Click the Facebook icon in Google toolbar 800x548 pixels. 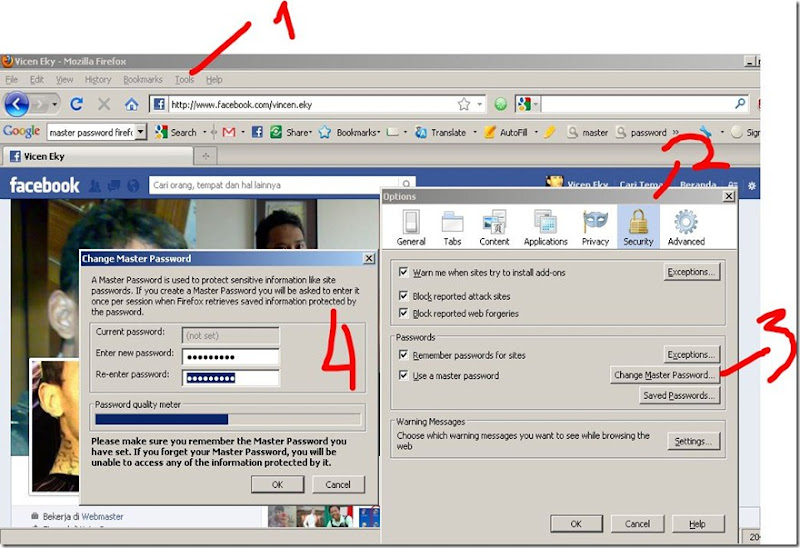[258, 132]
